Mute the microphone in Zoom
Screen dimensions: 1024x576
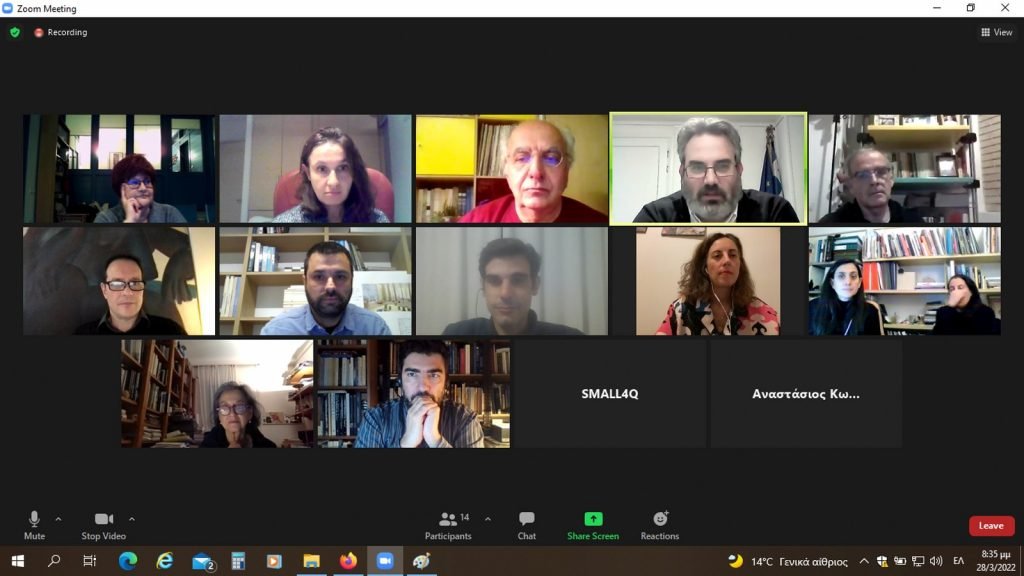pos(34,526)
